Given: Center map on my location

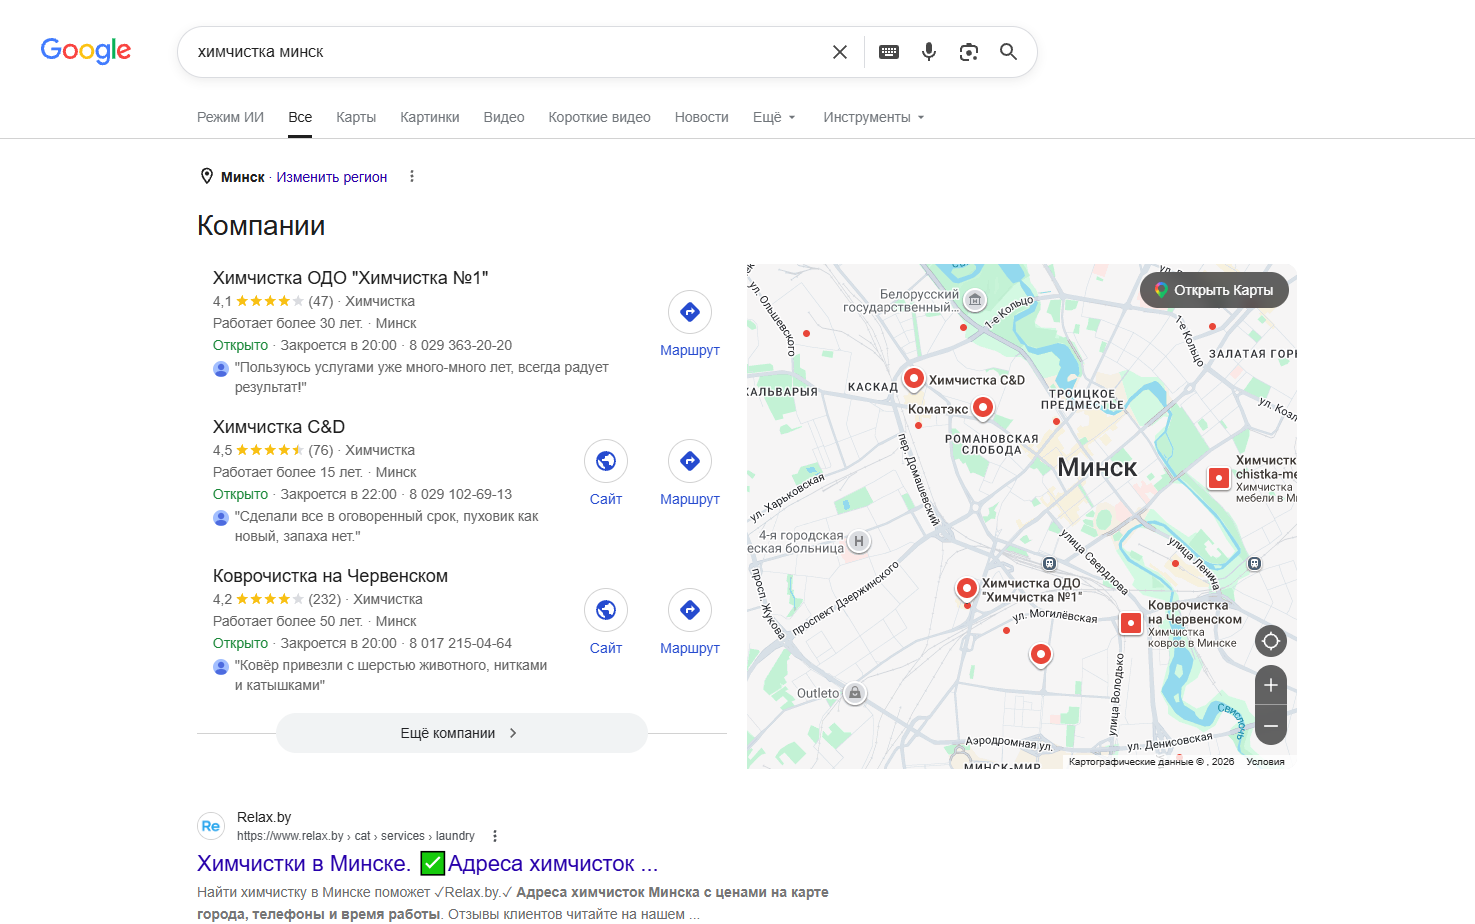Looking at the screenshot, I should [x=1271, y=640].
